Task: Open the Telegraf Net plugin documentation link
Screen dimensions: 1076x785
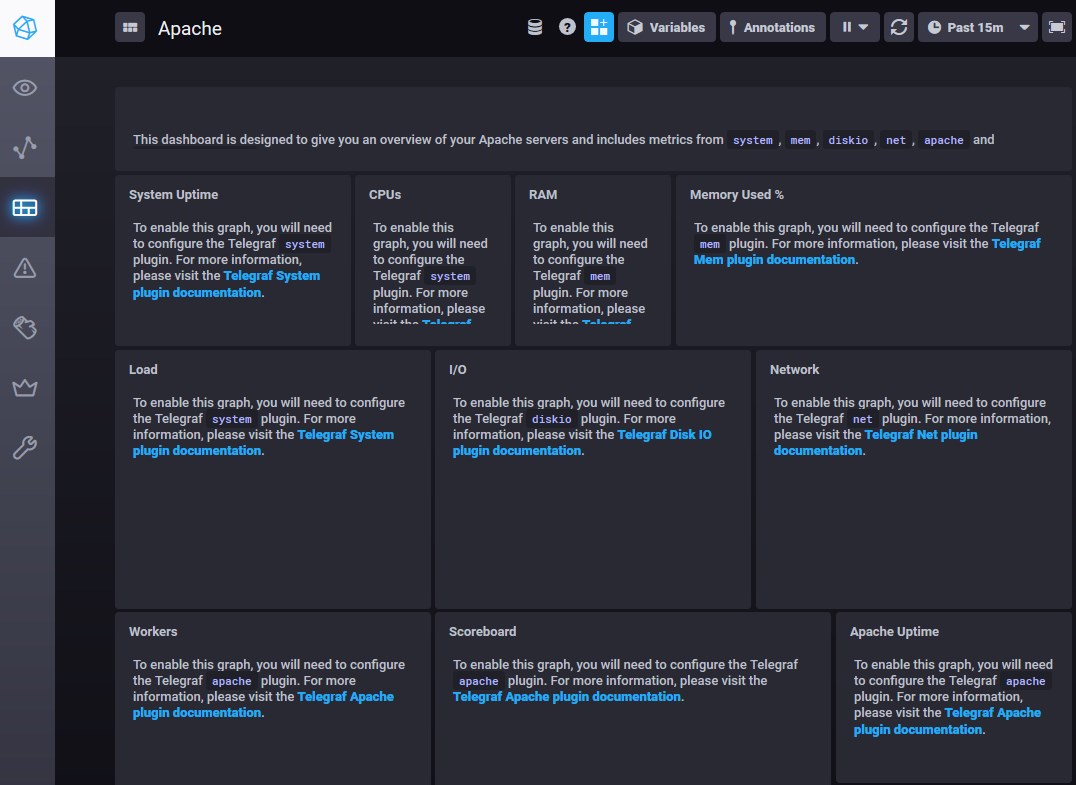Action: pyautogui.click(x=876, y=443)
